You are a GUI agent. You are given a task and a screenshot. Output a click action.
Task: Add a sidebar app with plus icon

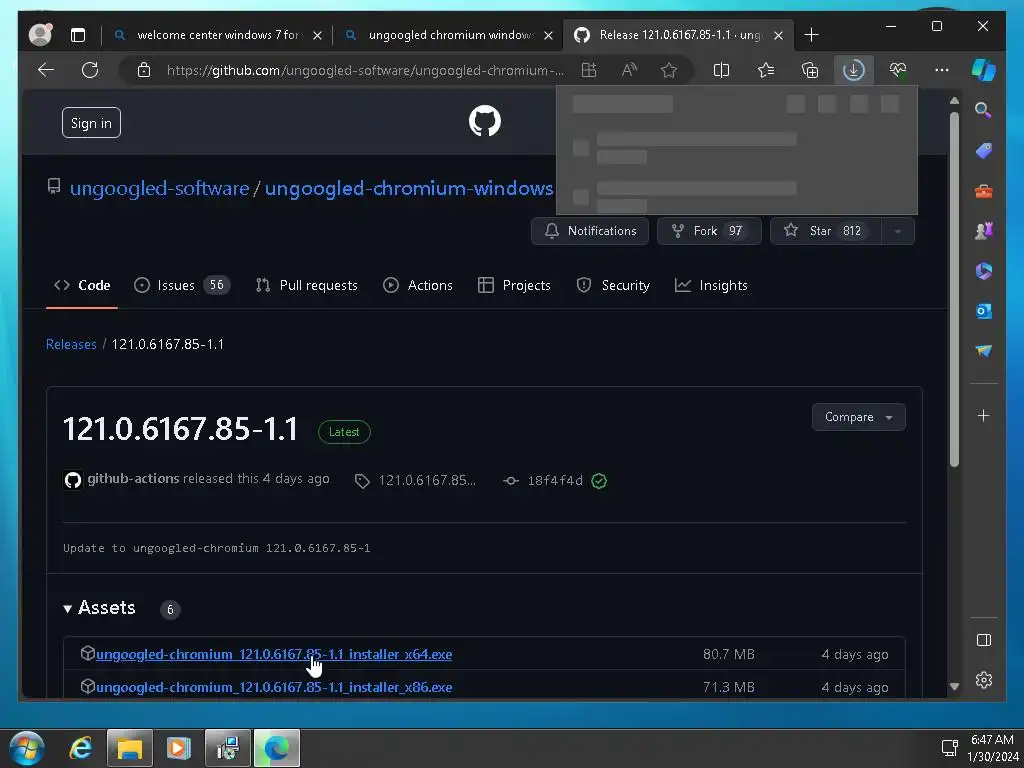tap(984, 416)
